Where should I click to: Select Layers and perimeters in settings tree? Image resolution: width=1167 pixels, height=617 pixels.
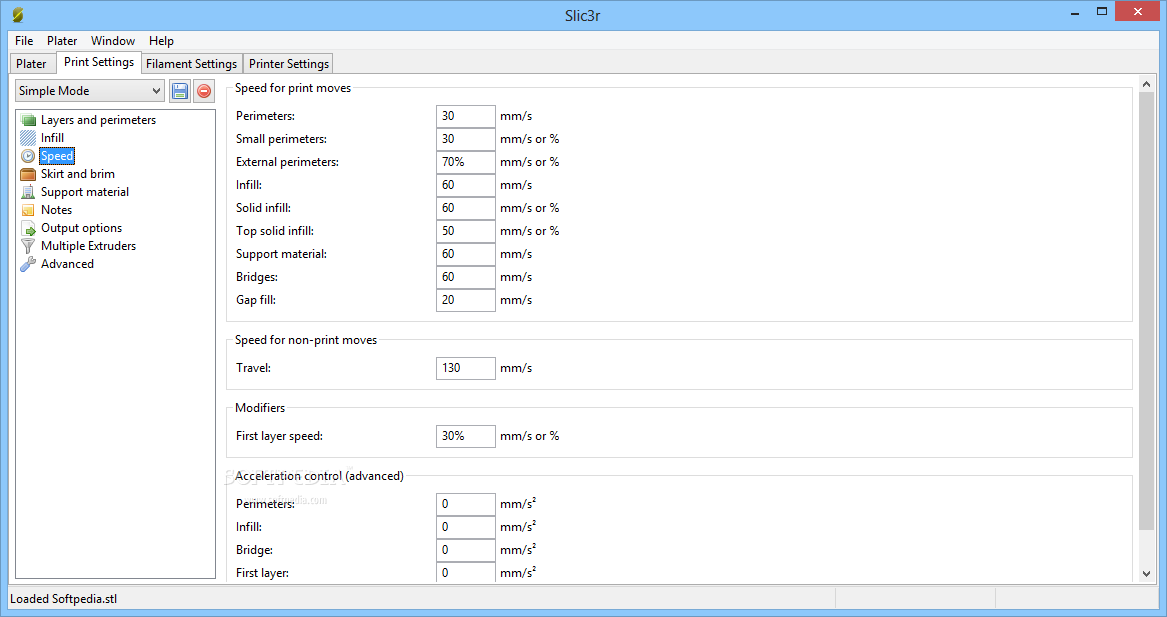[98, 120]
